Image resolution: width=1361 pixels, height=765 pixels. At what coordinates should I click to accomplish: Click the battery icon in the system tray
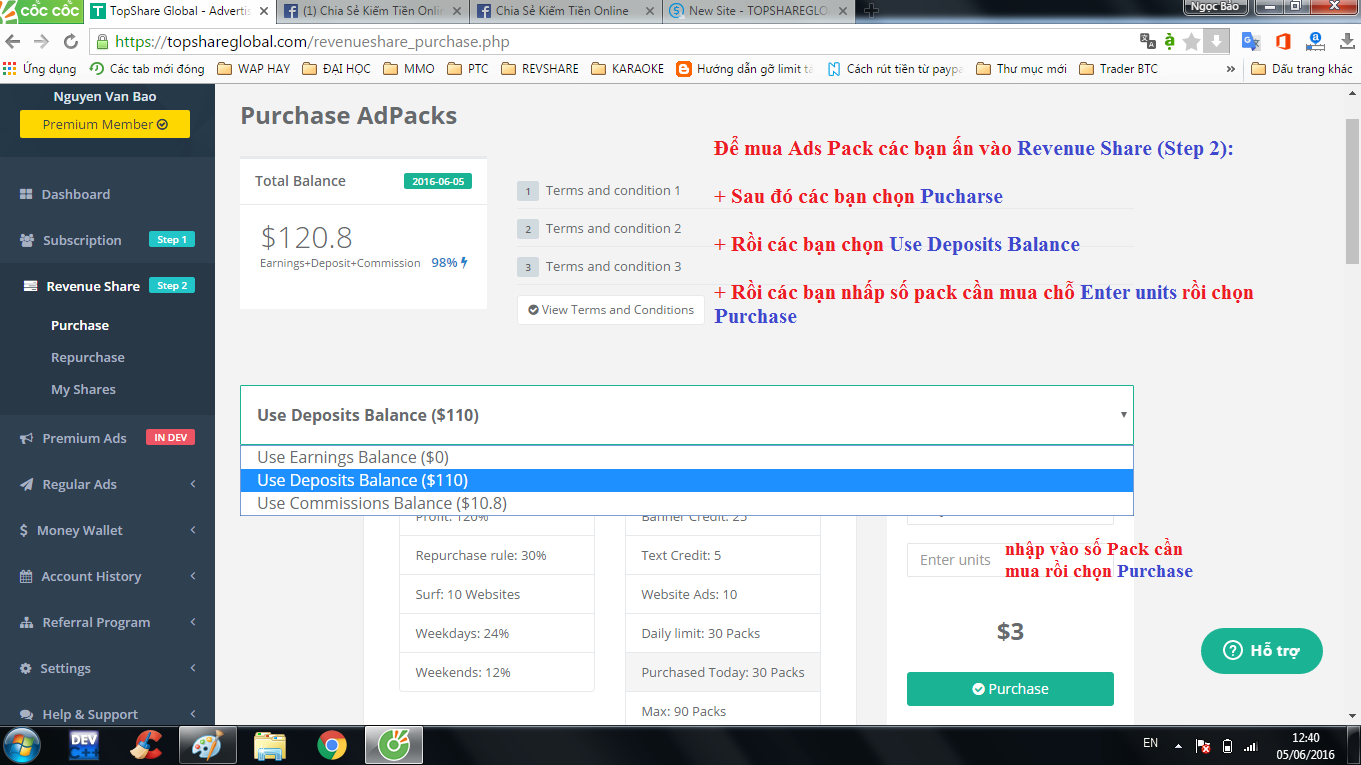(x=1228, y=746)
